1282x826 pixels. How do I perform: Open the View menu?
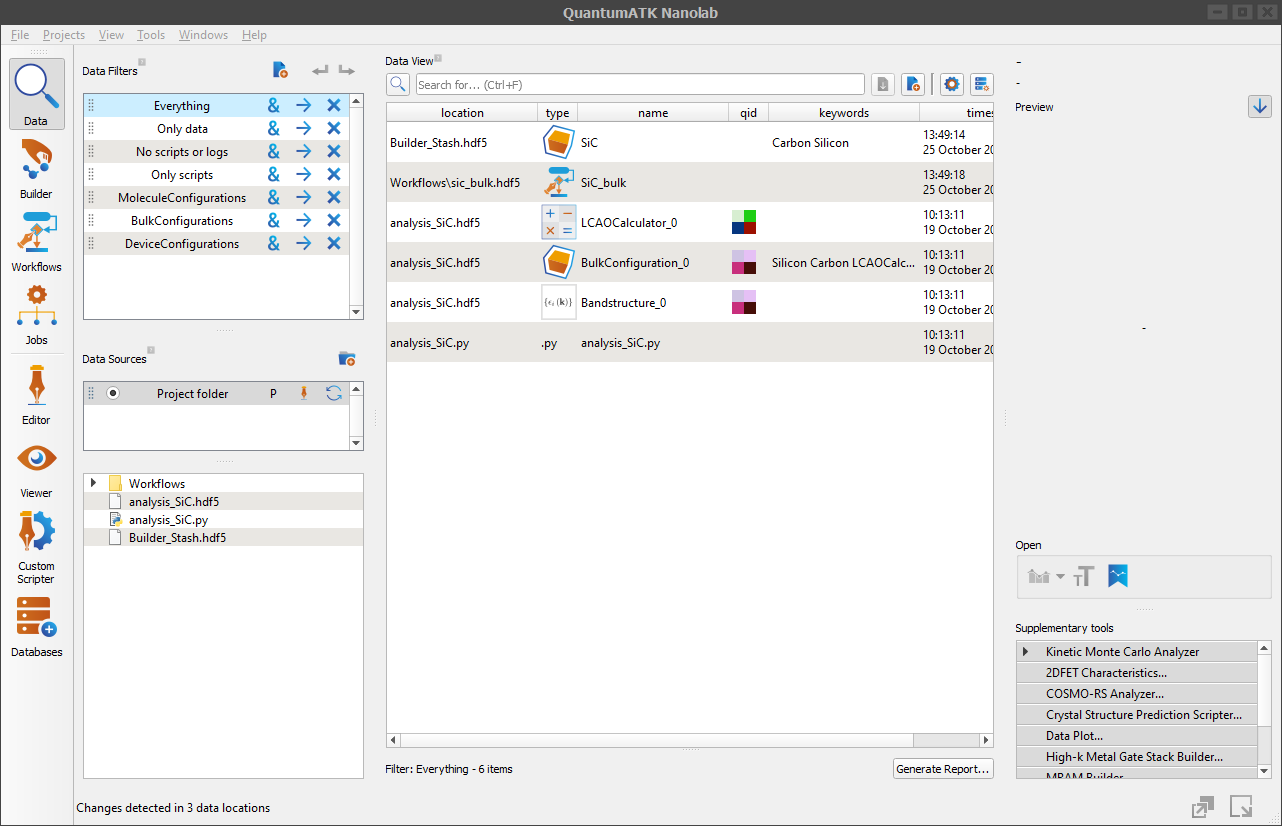tap(111, 35)
